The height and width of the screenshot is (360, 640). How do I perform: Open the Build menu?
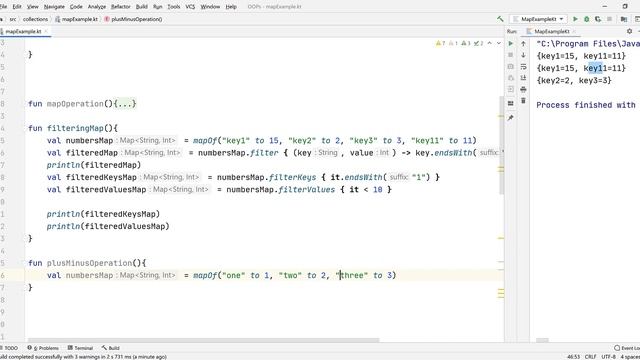click(142, 7)
